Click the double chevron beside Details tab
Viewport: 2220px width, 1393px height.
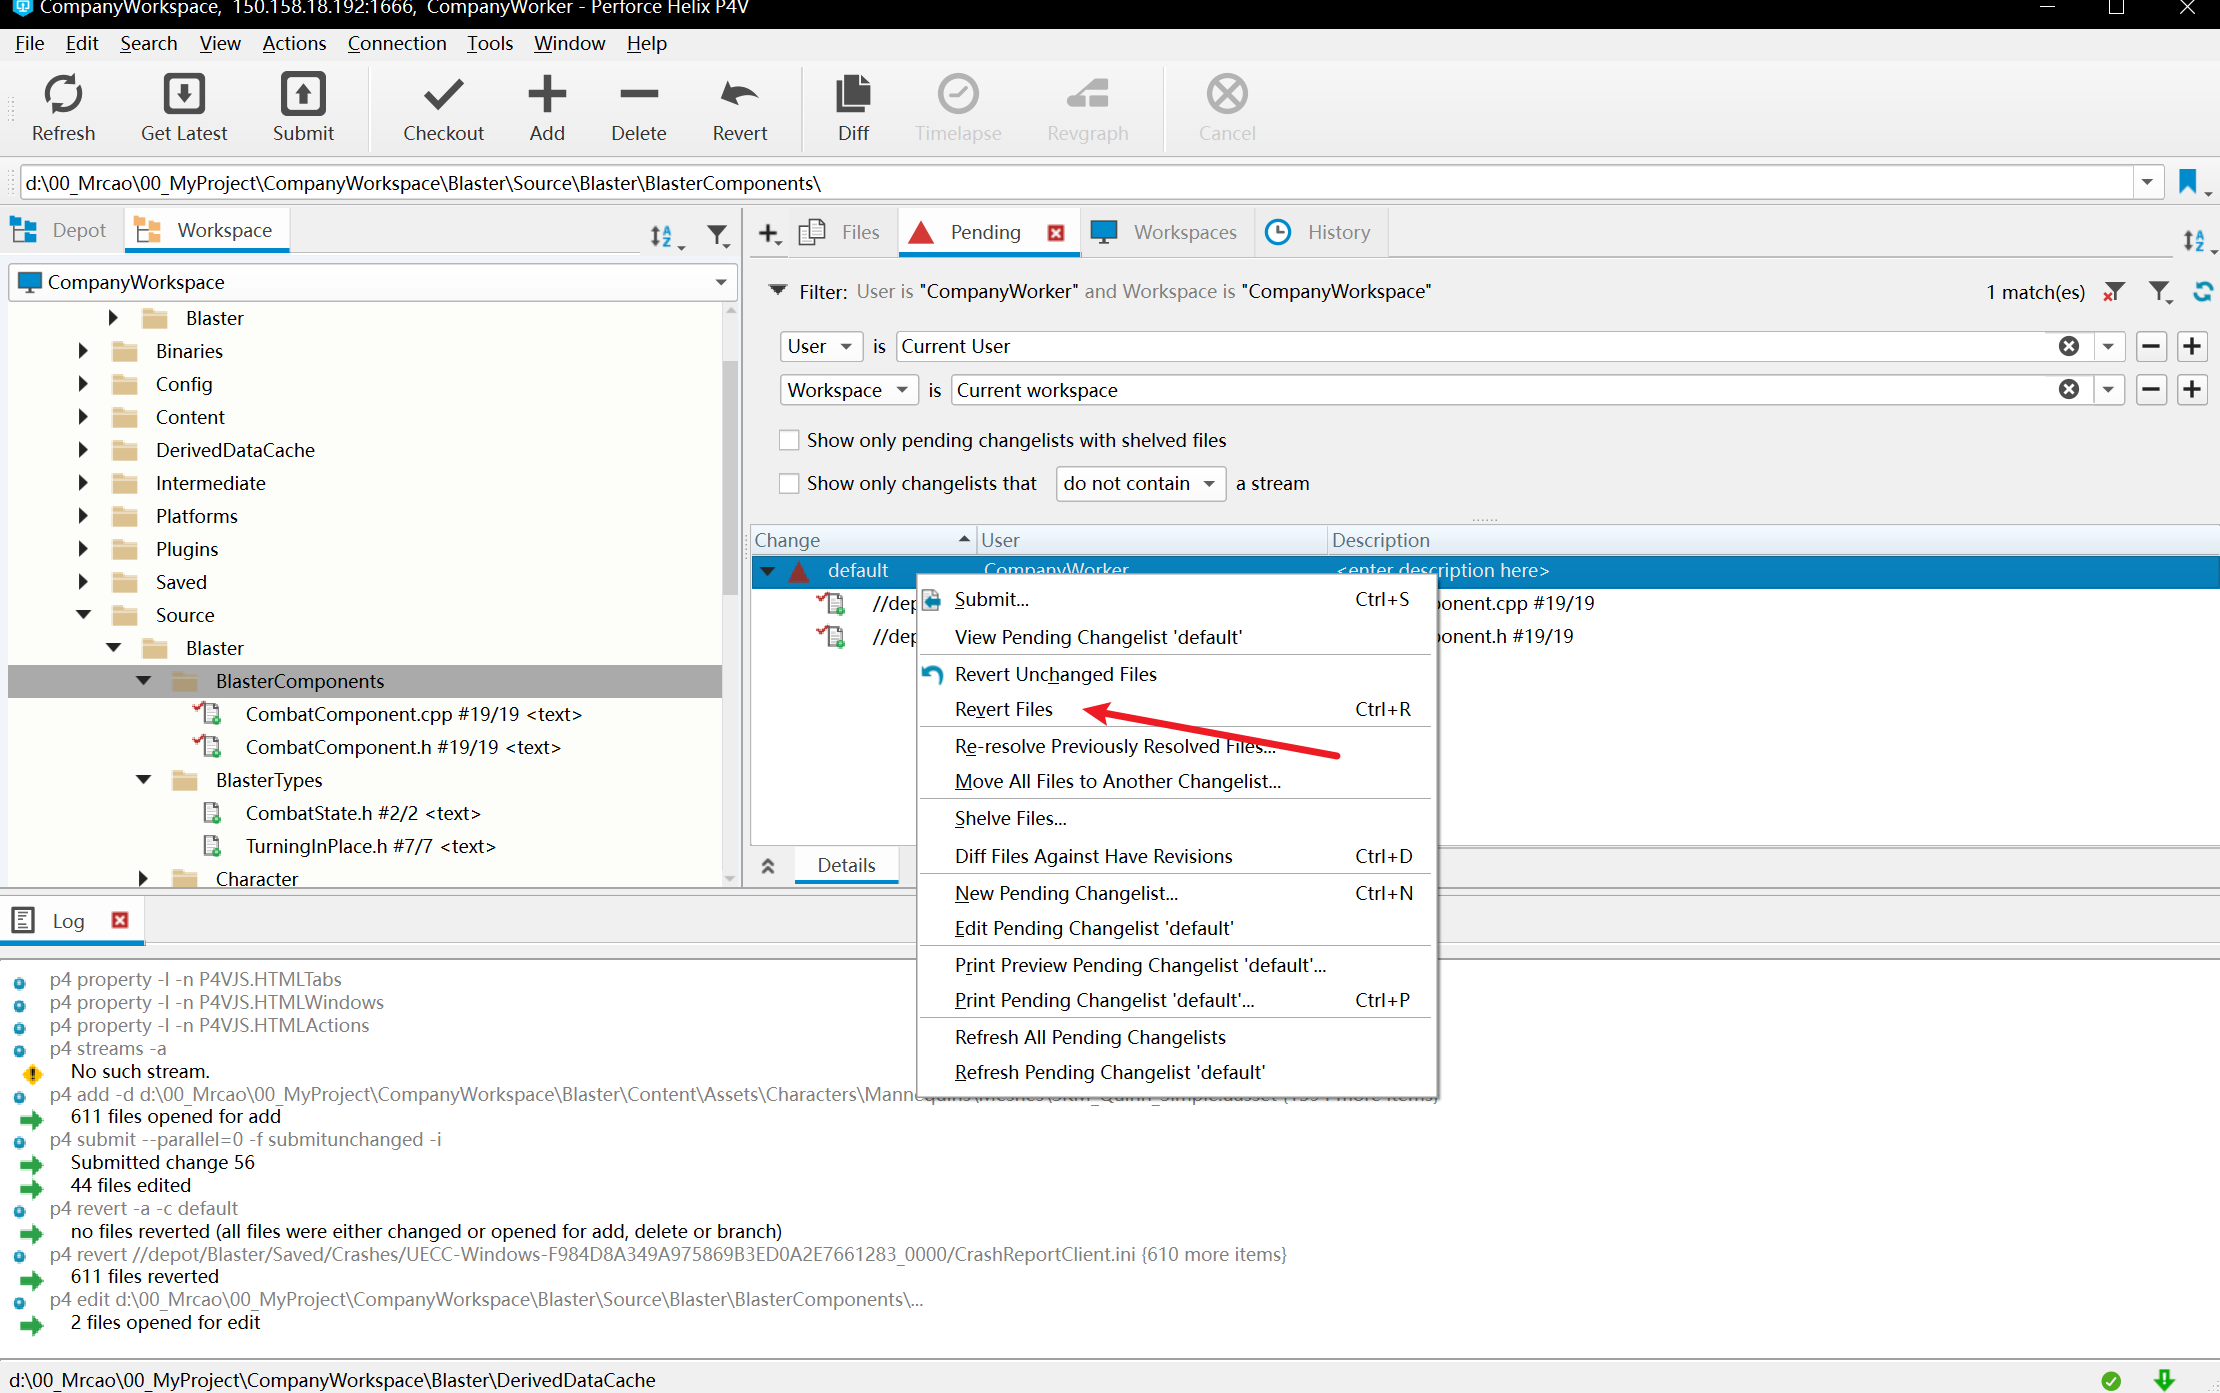[x=768, y=866]
